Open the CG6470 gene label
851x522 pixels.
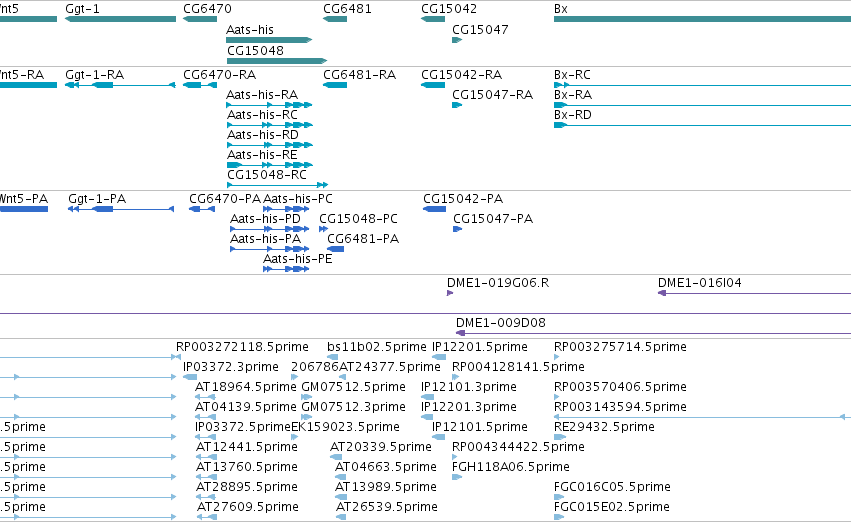point(207,9)
